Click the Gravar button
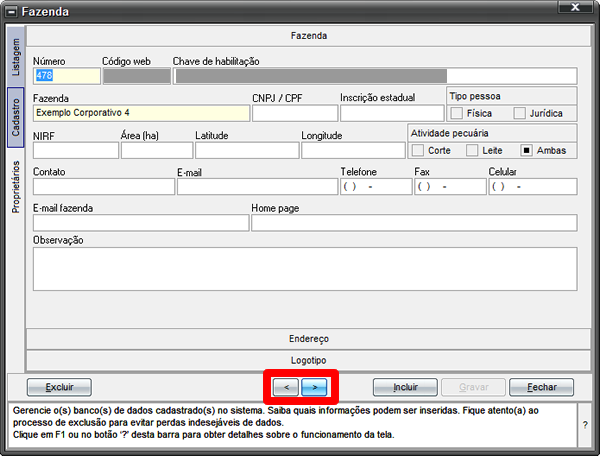 (473, 387)
